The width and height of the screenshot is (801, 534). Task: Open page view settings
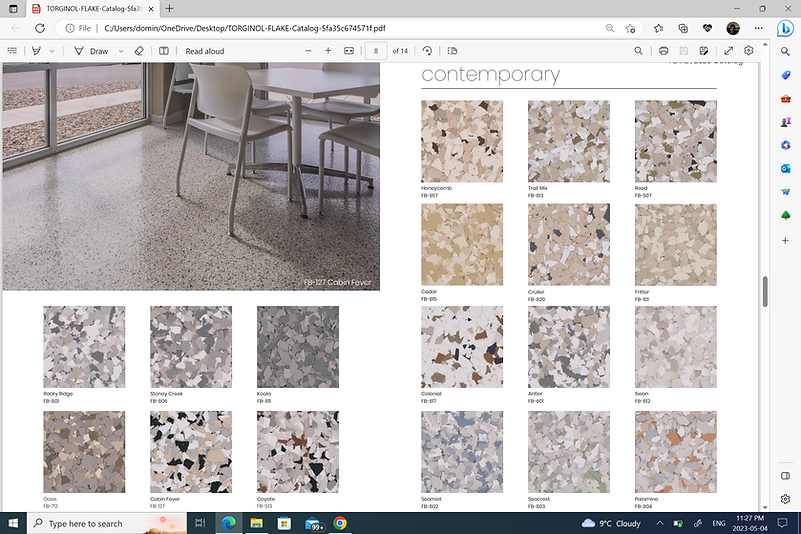point(452,51)
